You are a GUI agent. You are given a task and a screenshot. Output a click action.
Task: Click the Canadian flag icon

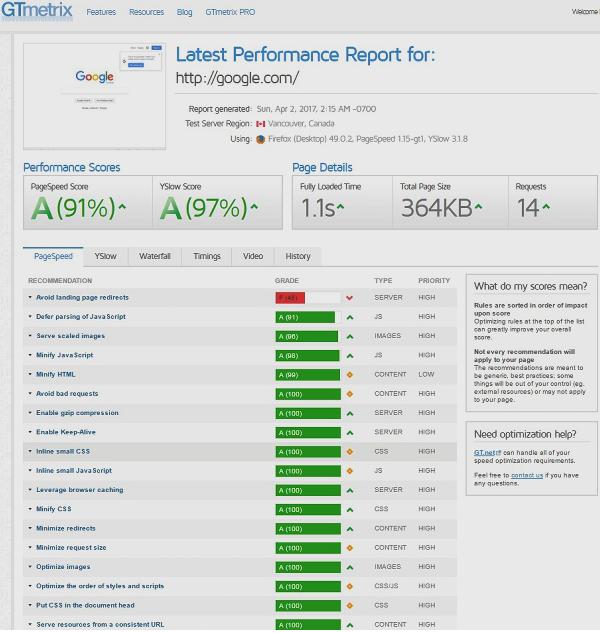tap(260, 124)
